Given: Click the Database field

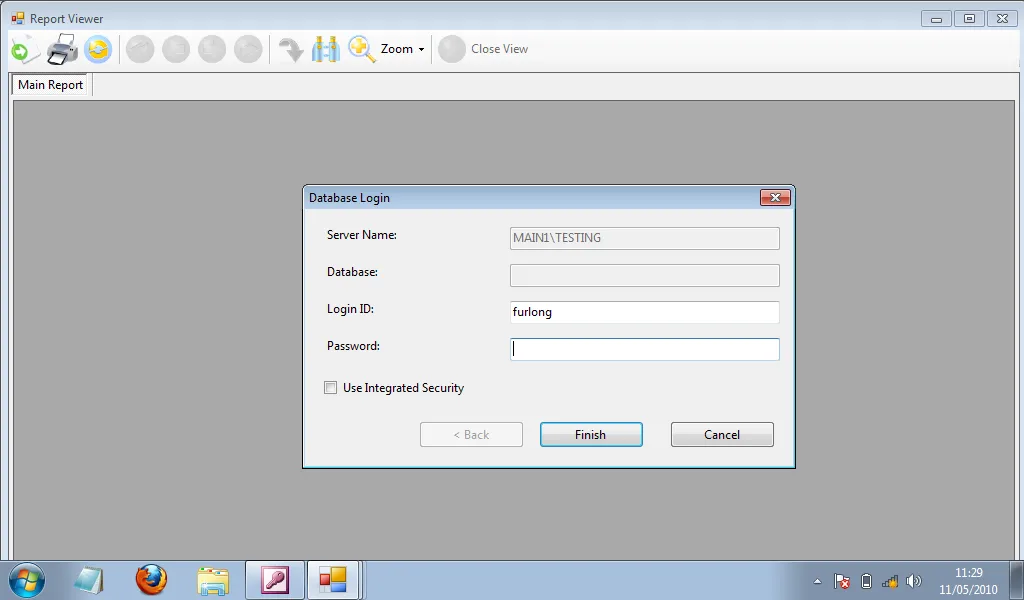Looking at the screenshot, I should tap(645, 276).
